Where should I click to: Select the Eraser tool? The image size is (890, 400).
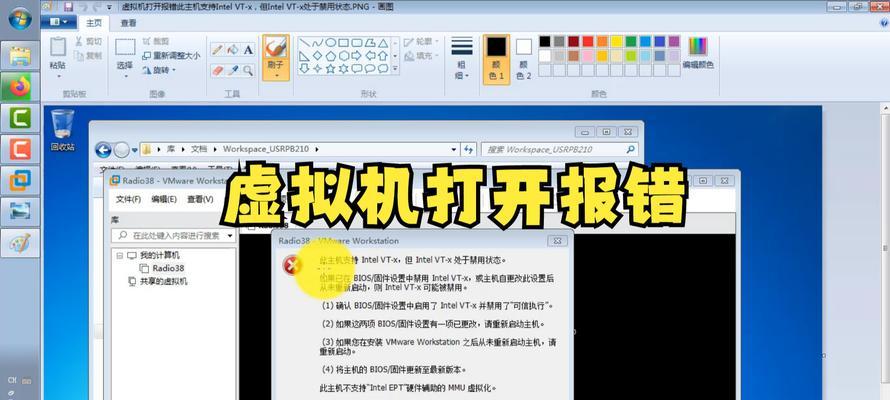pos(217,70)
